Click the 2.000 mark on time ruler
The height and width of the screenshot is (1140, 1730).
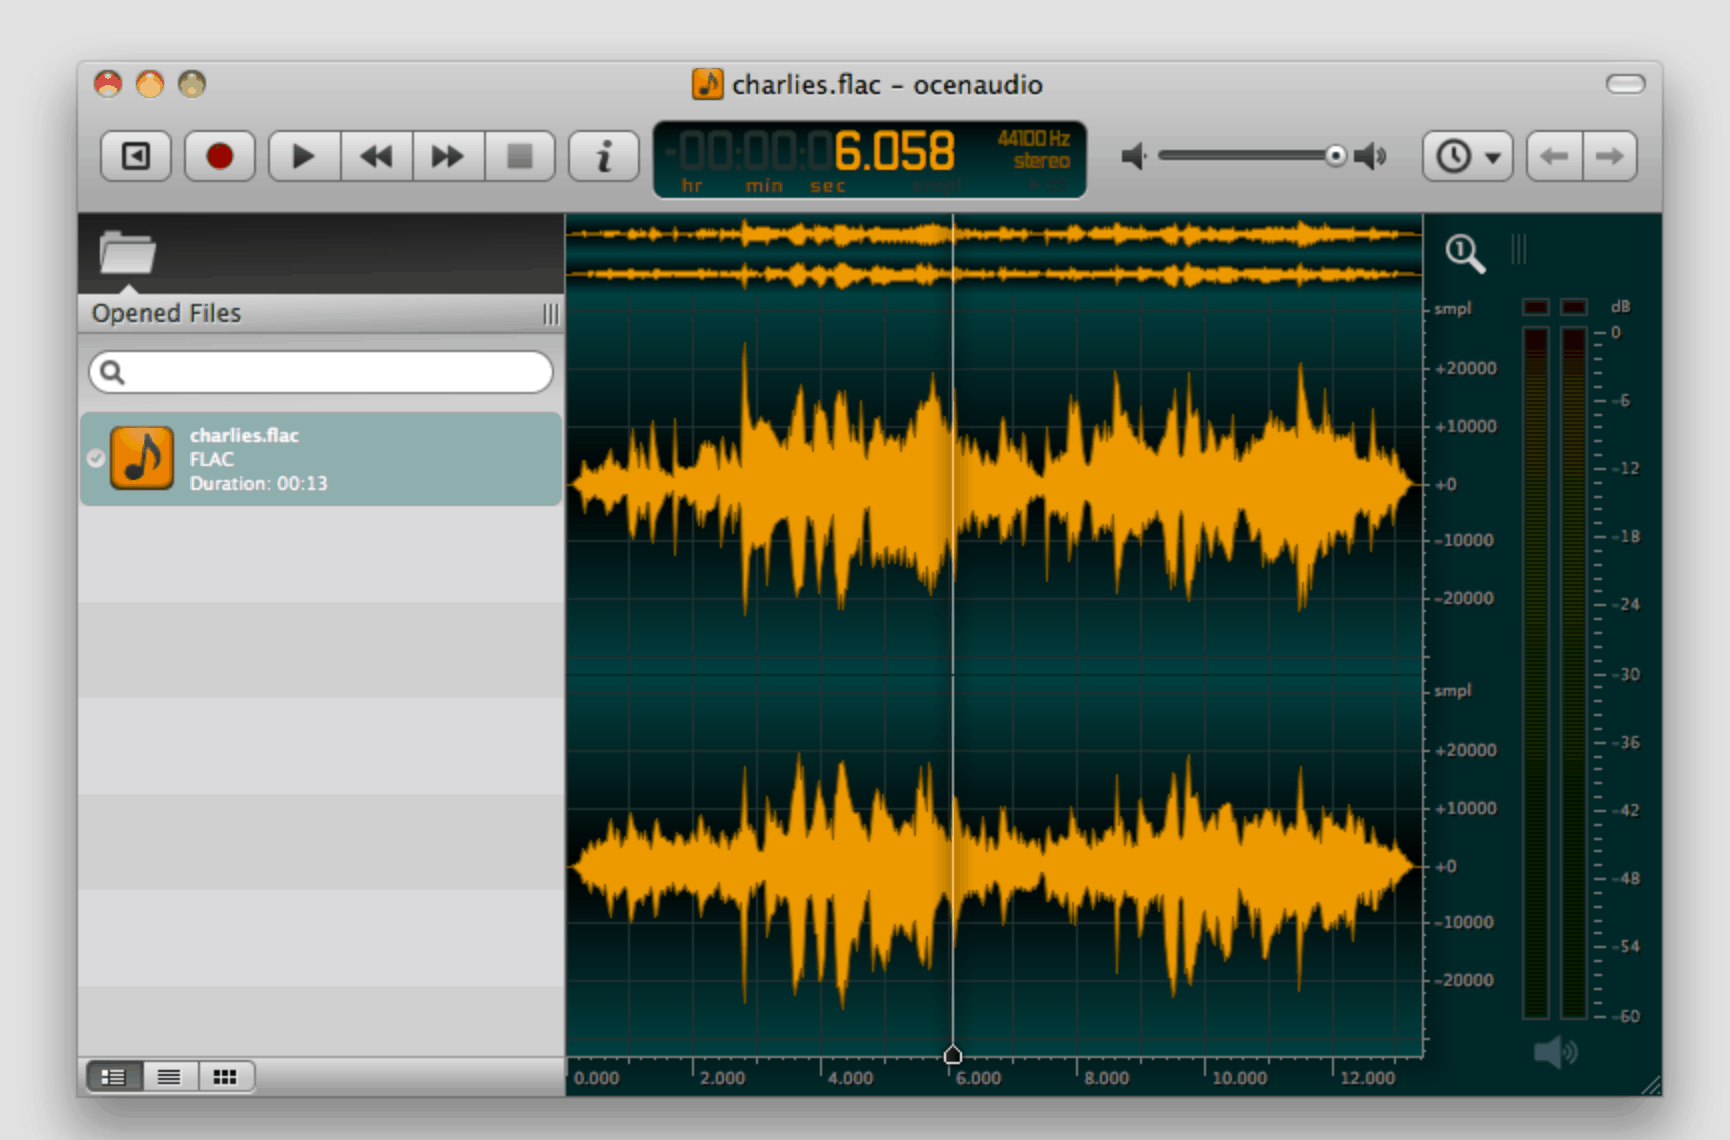tap(722, 1078)
